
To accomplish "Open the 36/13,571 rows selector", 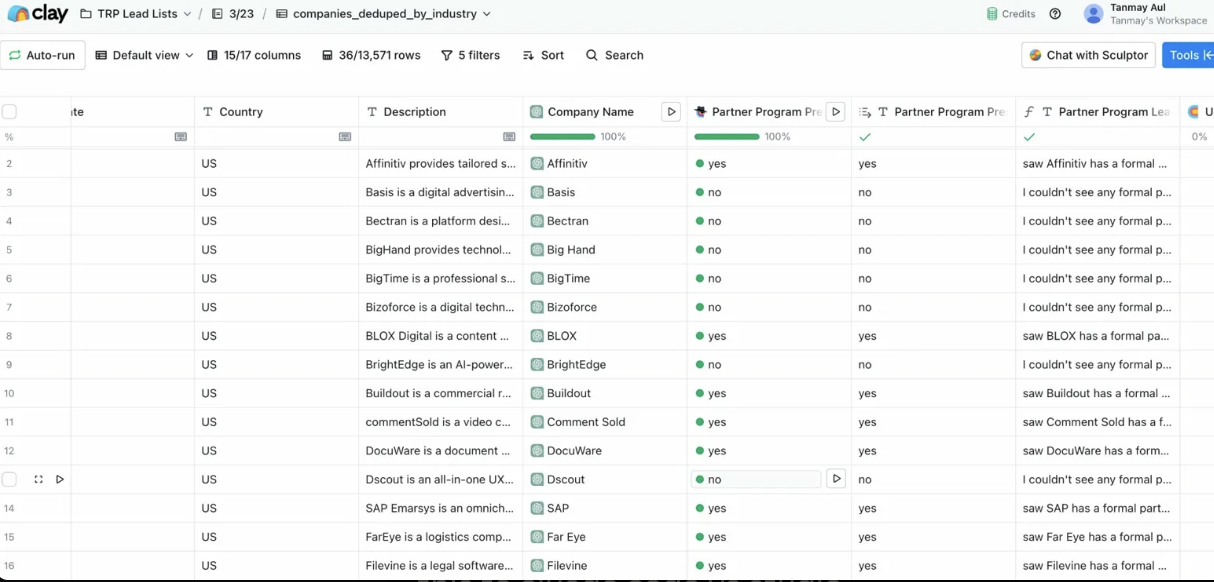I will (371, 55).
